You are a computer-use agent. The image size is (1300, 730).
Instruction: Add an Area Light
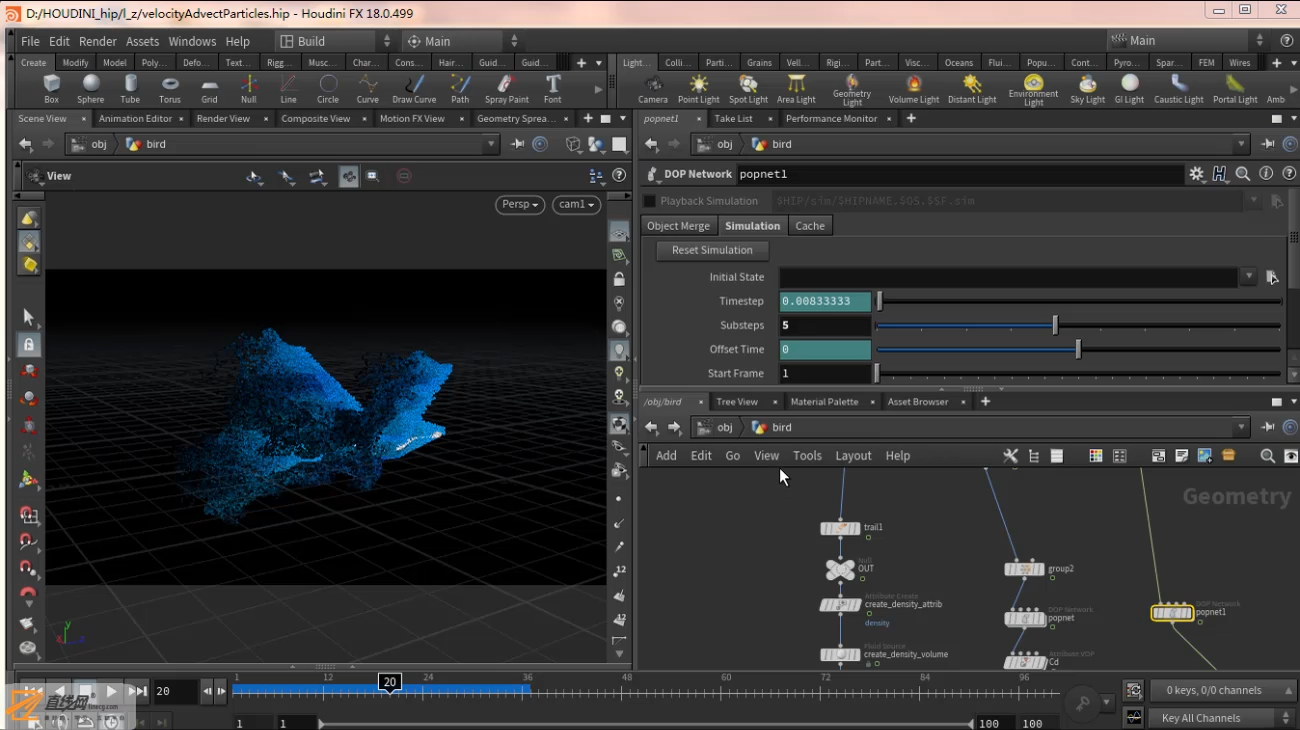point(796,89)
